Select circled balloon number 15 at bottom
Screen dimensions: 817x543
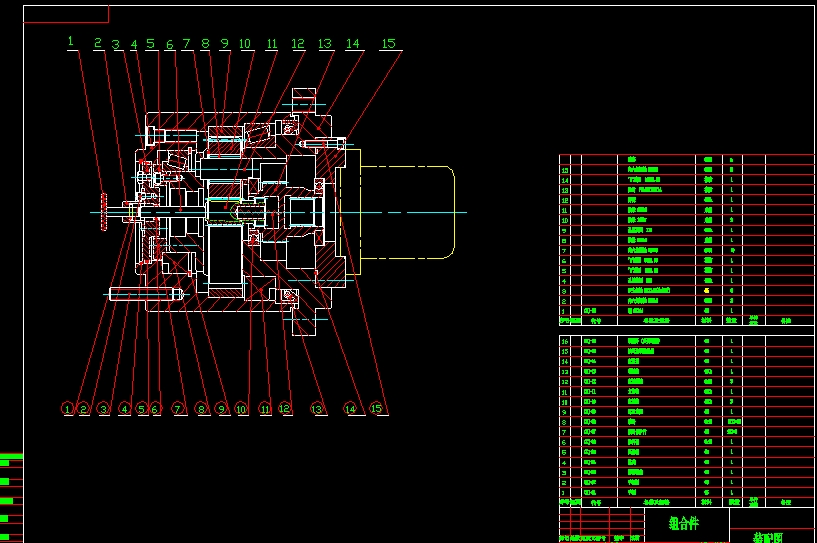[x=376, y=408]
